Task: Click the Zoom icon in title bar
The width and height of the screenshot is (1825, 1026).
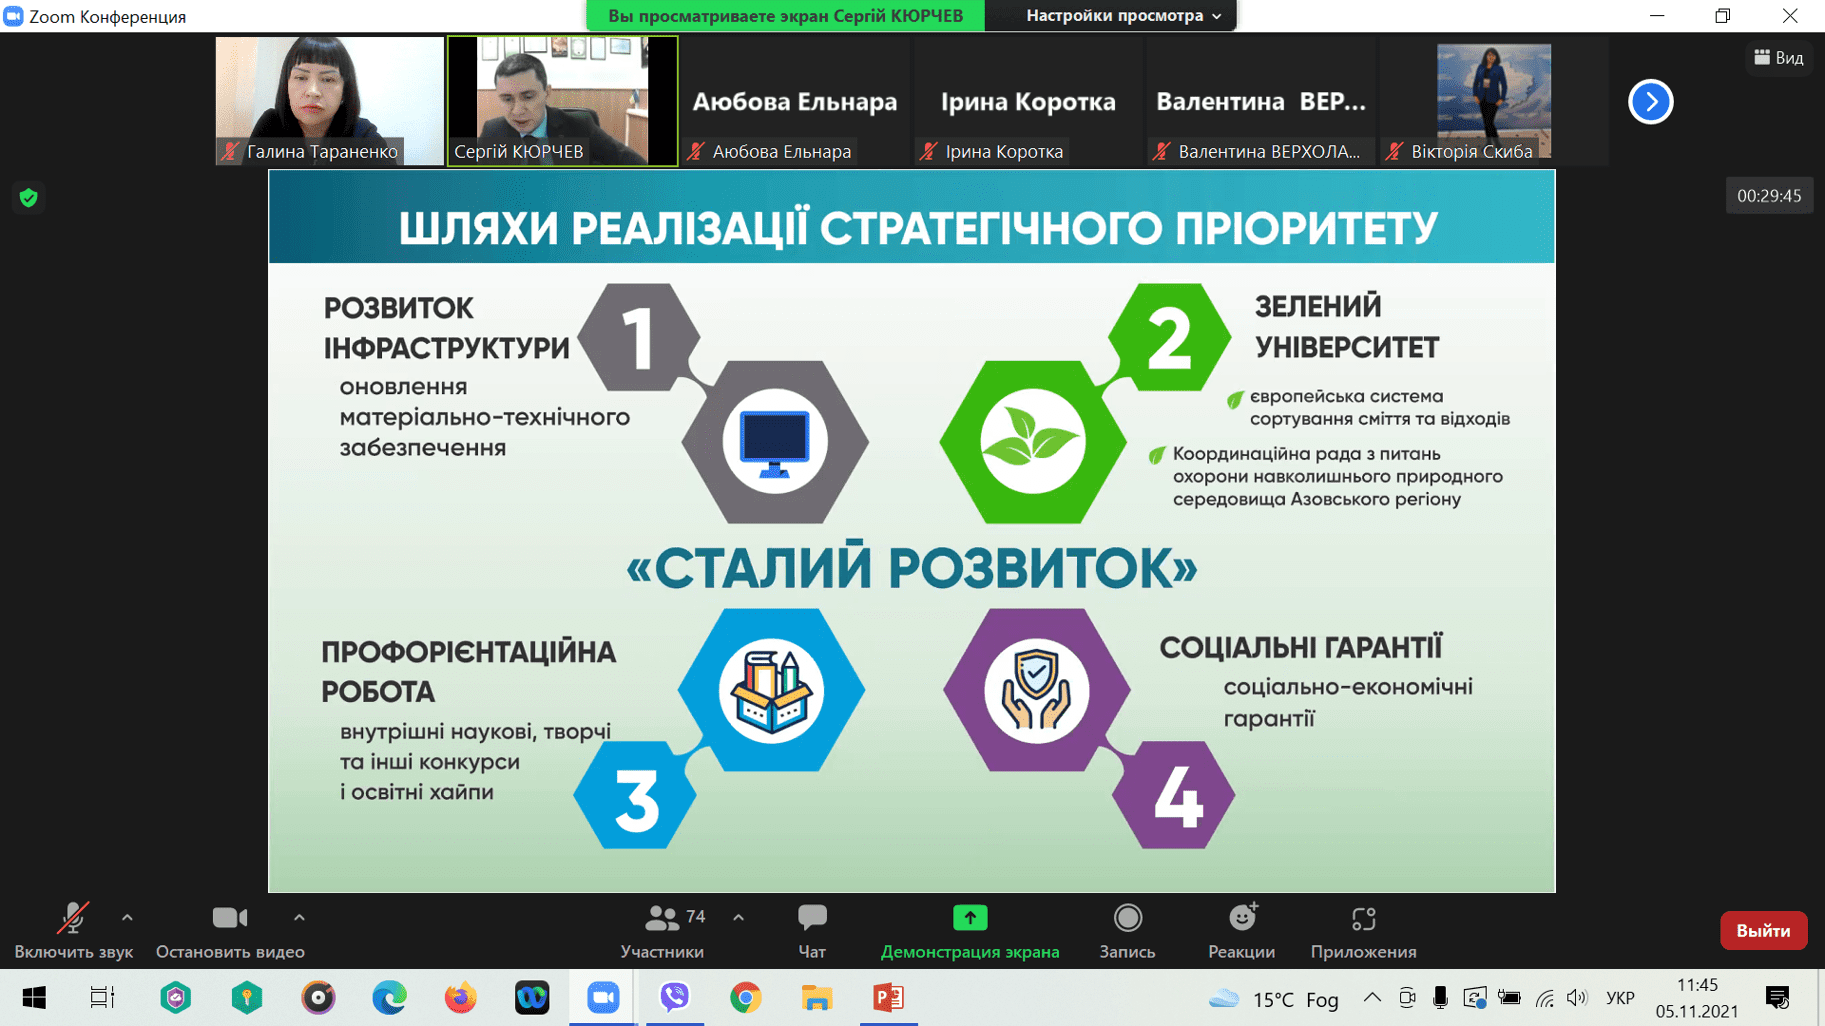Action: pos(13,16)
